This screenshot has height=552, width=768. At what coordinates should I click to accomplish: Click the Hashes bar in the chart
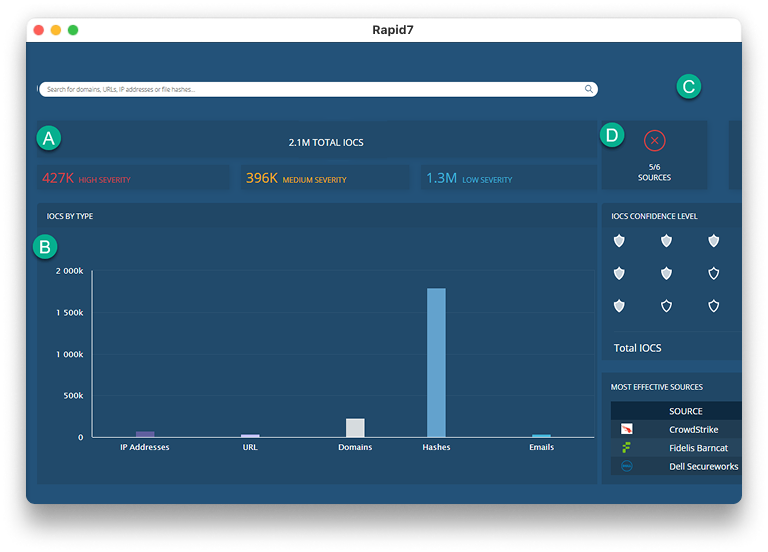pyautogui.click(x=436, y=362)
